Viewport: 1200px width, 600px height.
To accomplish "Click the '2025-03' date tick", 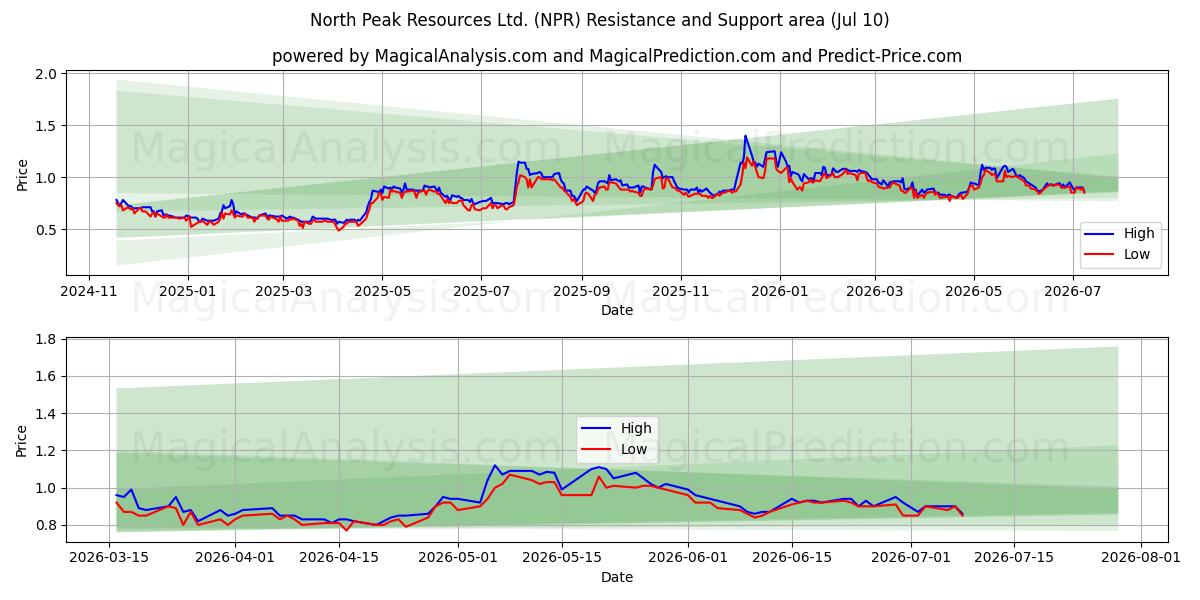I will pos(283,291).
